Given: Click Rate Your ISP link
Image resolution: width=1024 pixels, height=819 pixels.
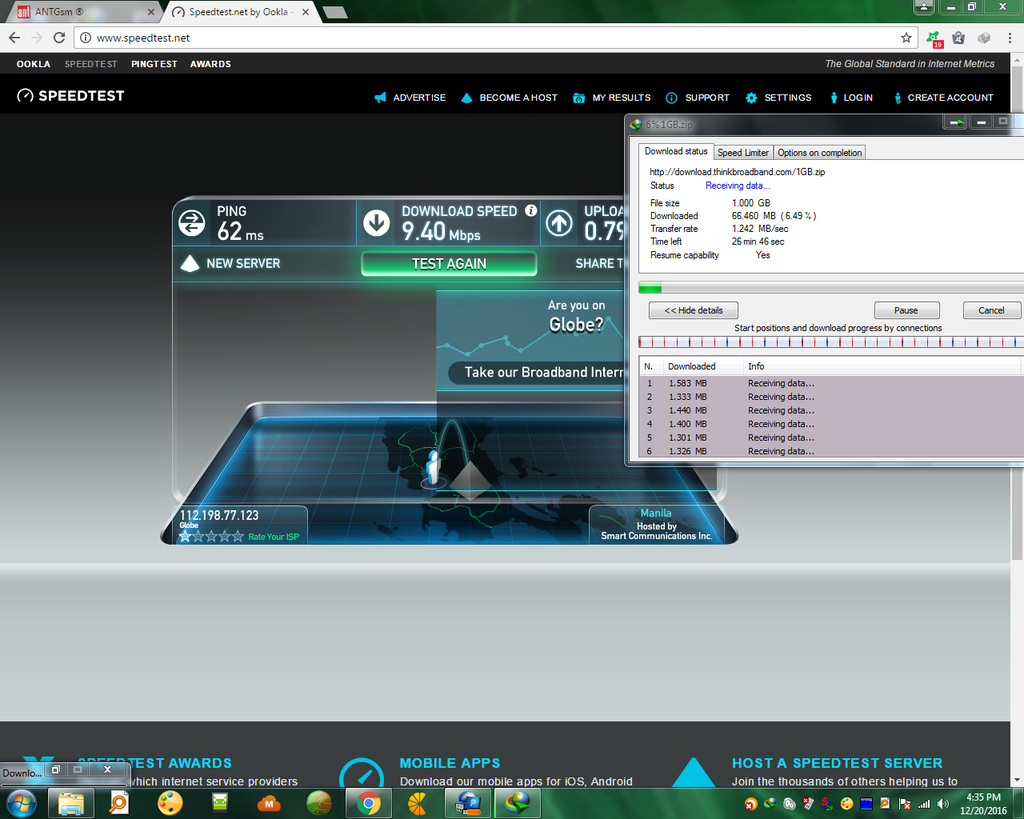Looking at the screenshot, I should click(274, 537).
